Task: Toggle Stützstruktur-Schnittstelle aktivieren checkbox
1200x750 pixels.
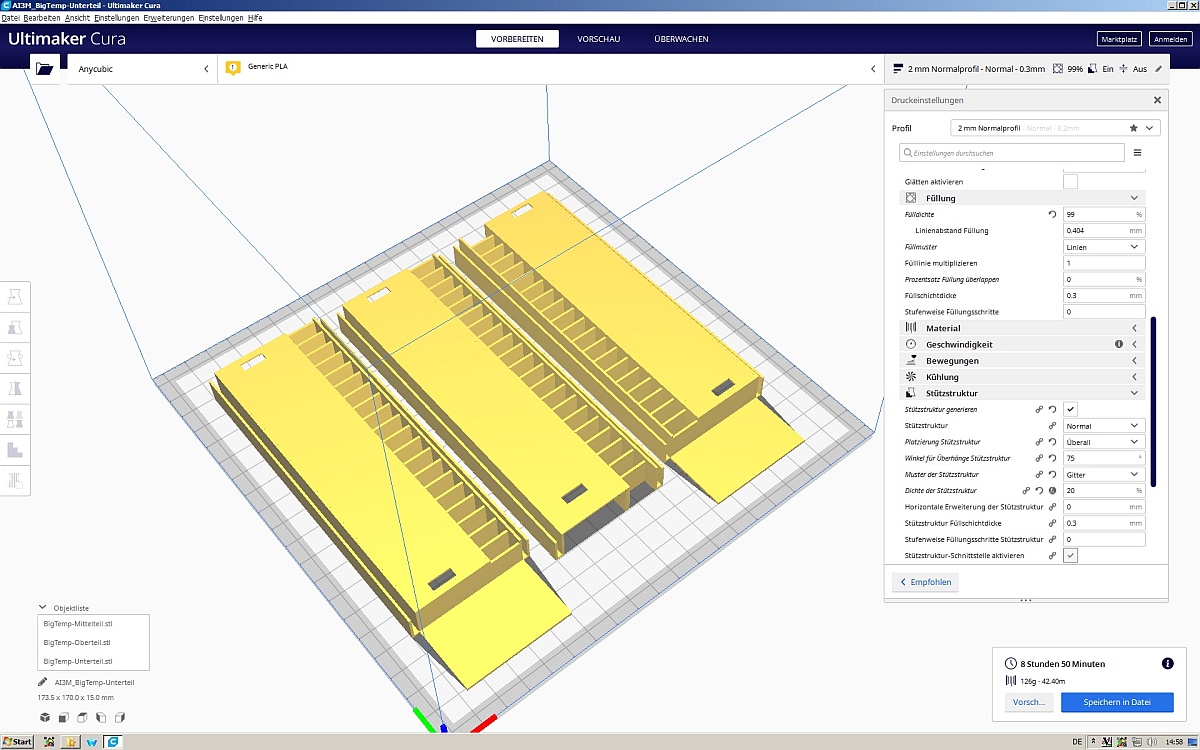Action: (x=1070, y=555)
